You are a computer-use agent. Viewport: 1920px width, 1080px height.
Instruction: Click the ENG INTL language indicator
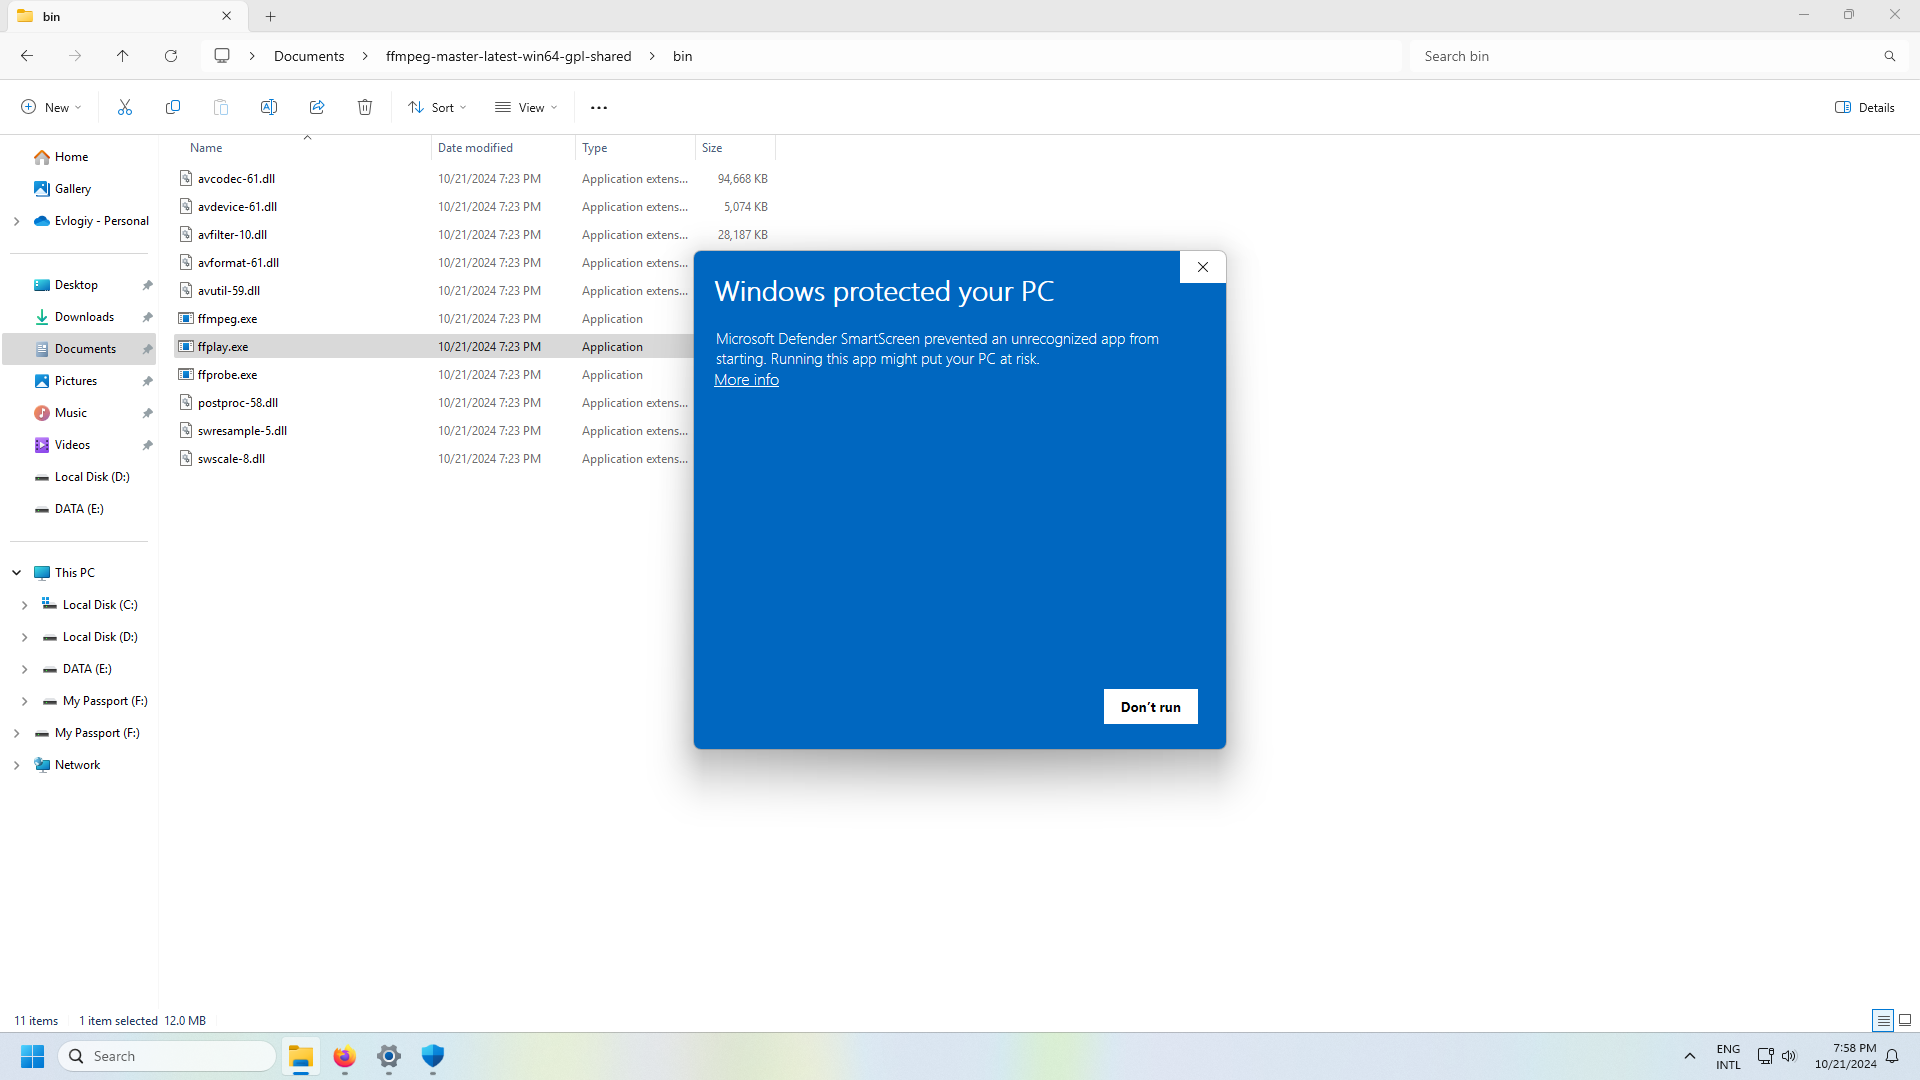point(1728,1056)
